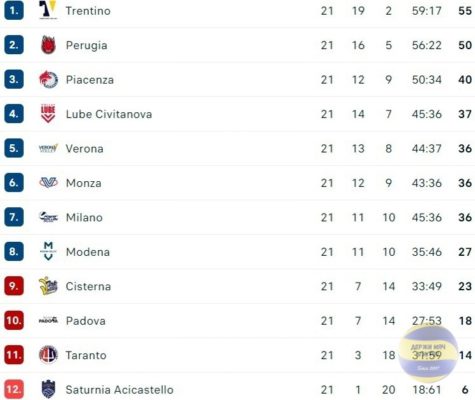Click the Saturnia Acicastello crest

coord(48,389)
